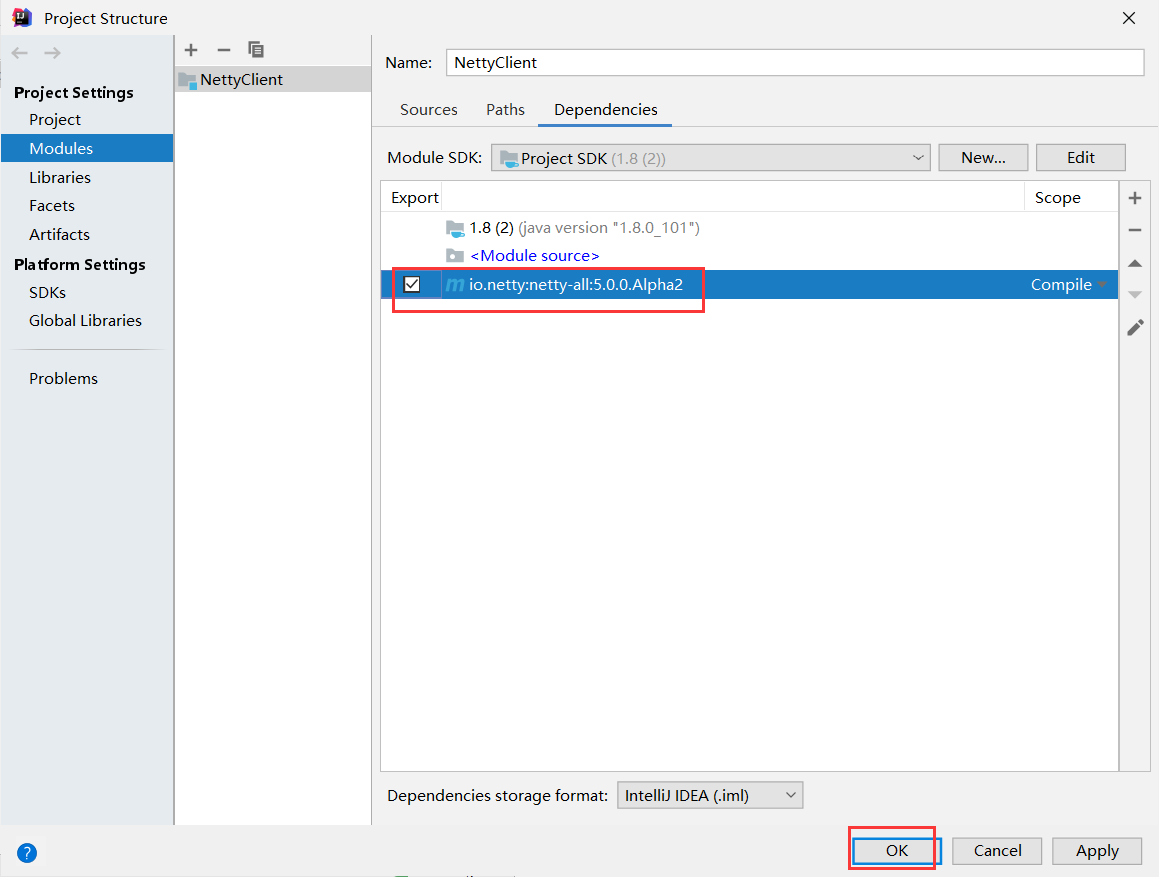The height and width of the screenshot is (877, 1159).
Task: Open Global Libraries settings
Action: 87,320
